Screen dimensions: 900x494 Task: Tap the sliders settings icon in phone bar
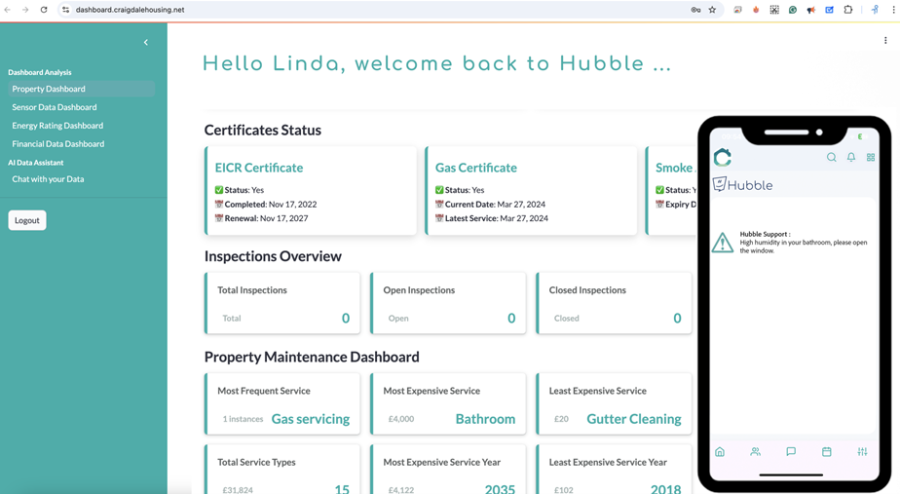point(862,452)
